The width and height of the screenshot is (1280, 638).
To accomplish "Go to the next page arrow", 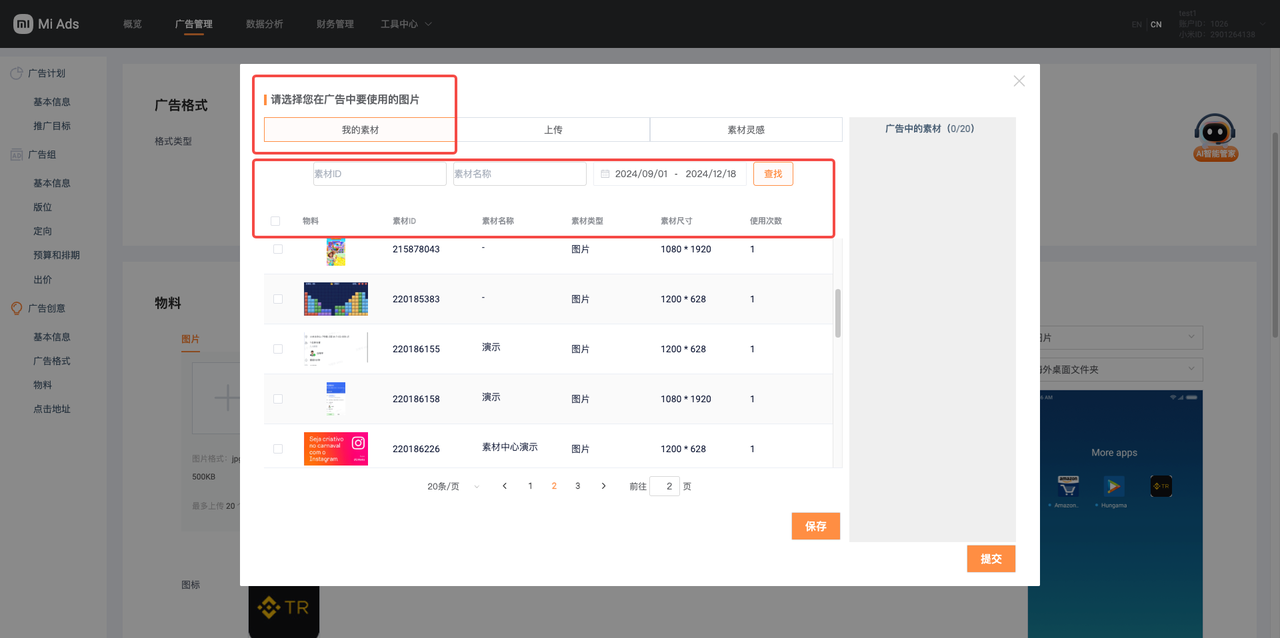I will [603, 486].
